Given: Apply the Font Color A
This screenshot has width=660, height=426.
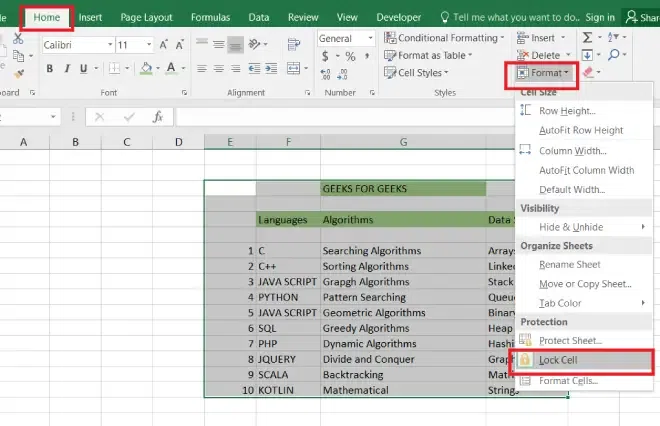Looking at the screenshot, I should click(x=171, y=68).
